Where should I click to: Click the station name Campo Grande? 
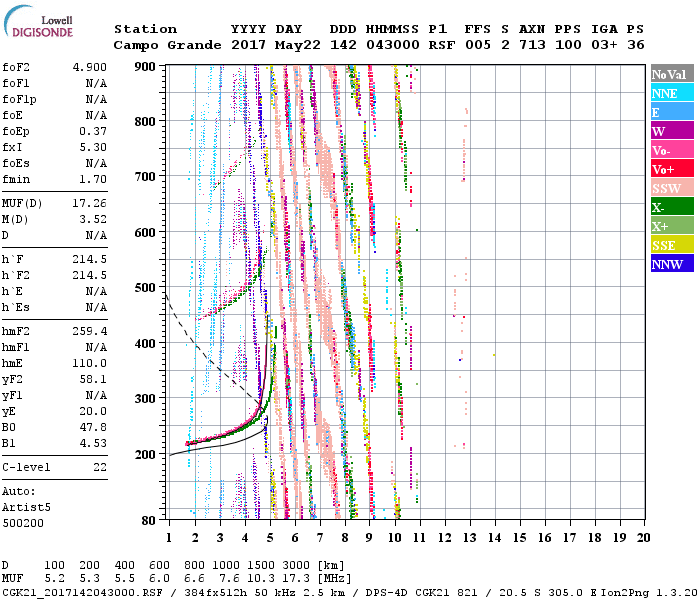[x=167, y=45]
